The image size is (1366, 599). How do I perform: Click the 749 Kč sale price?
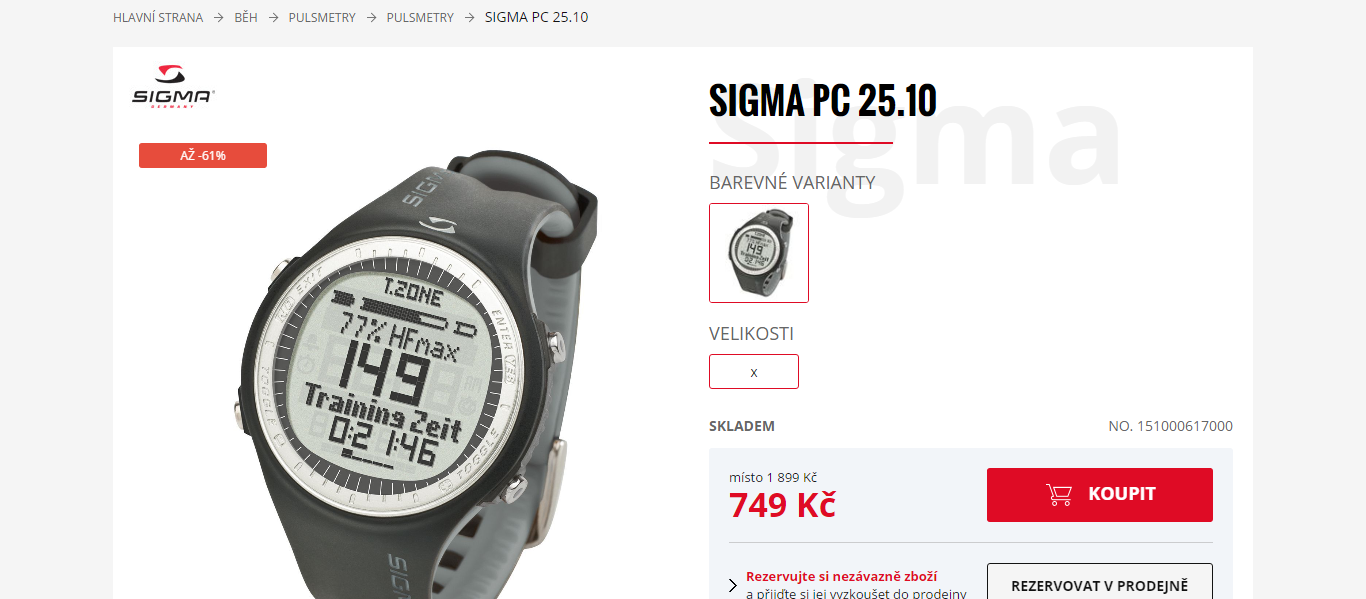[x=782, y=506]
